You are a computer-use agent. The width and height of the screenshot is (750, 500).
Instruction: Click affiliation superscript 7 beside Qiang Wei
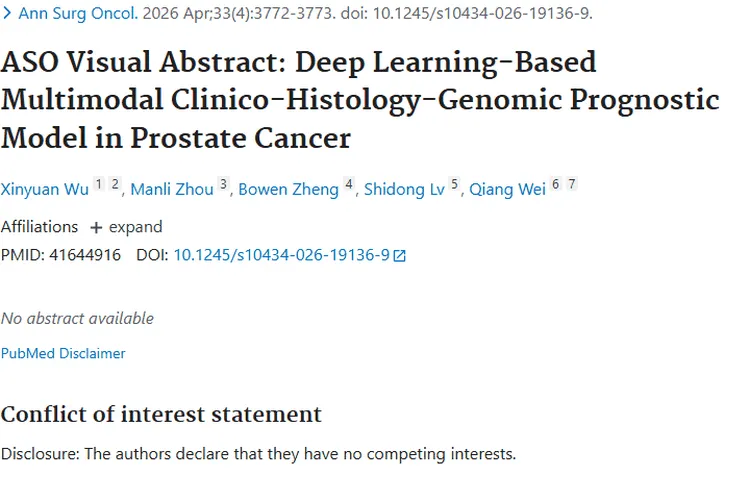[x=572, y=184]
